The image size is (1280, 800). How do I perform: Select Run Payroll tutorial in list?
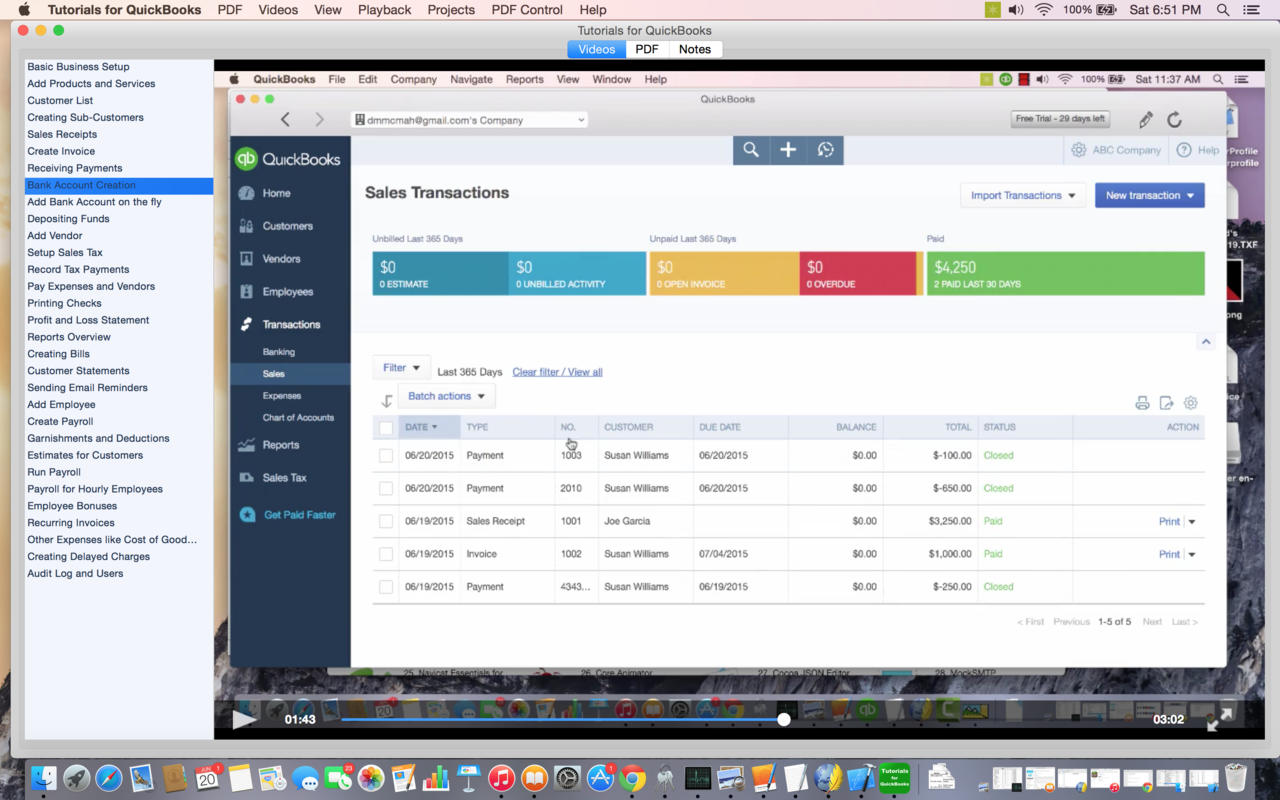(x=54, y=472)
